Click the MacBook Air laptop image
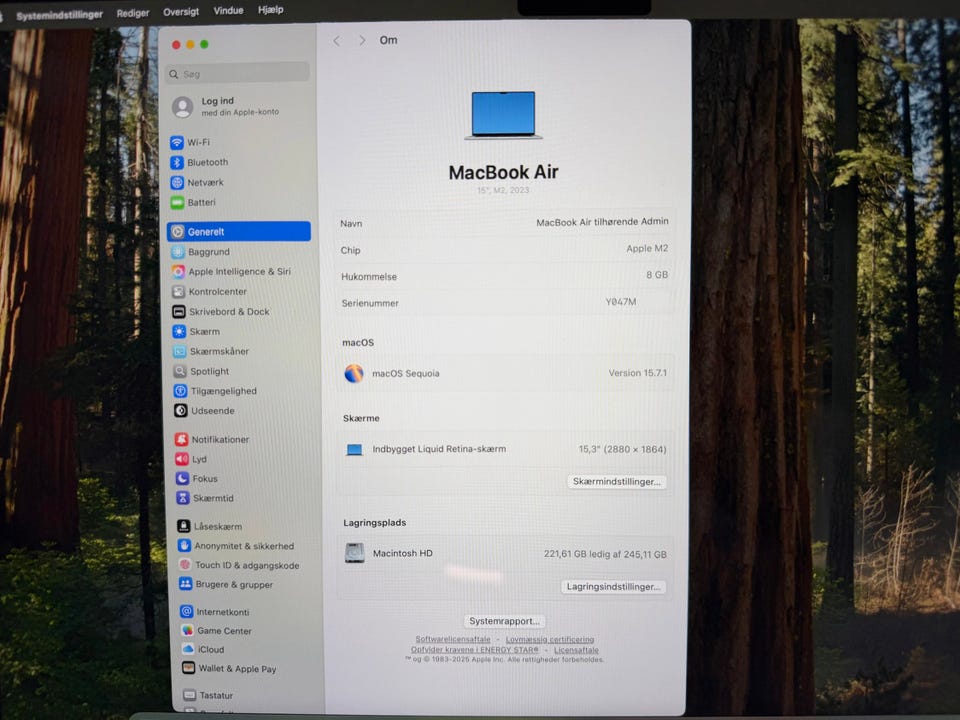 [503, 115]
